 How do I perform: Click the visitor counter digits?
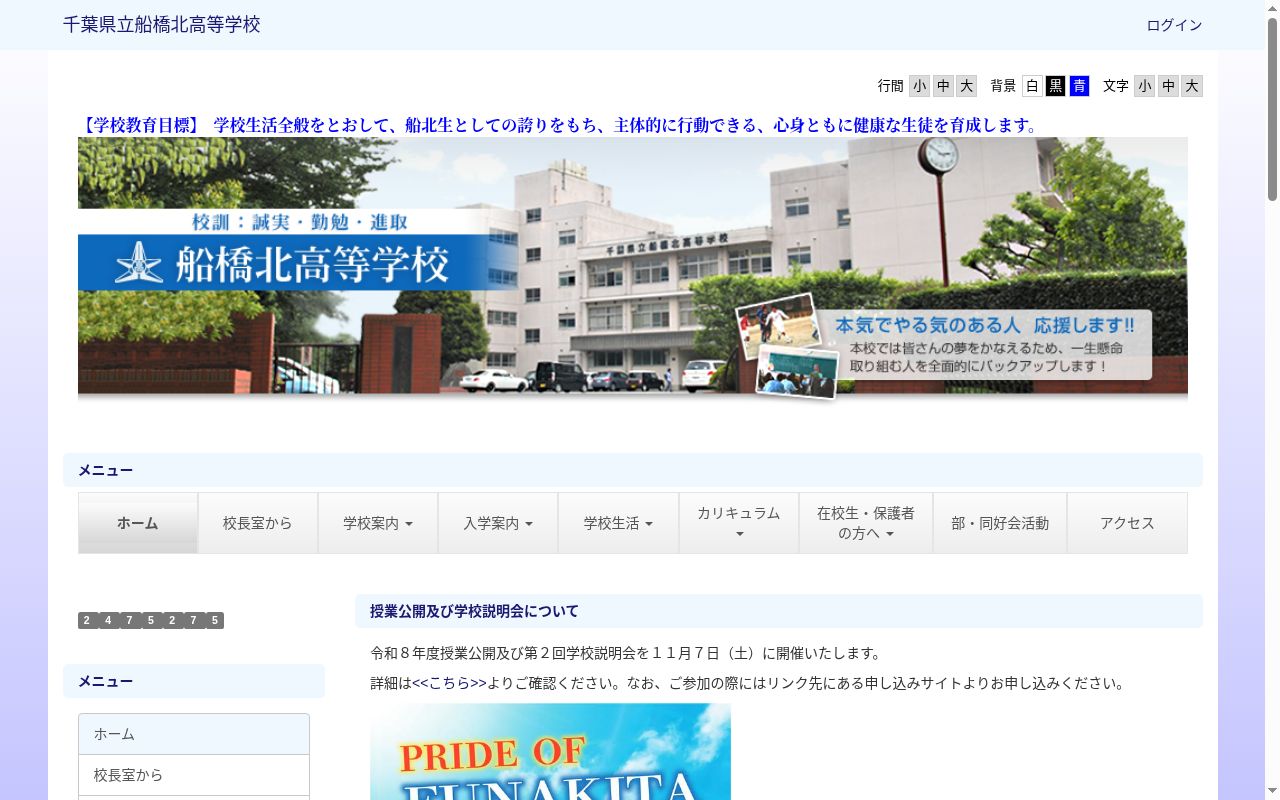(x=151, y=620)
